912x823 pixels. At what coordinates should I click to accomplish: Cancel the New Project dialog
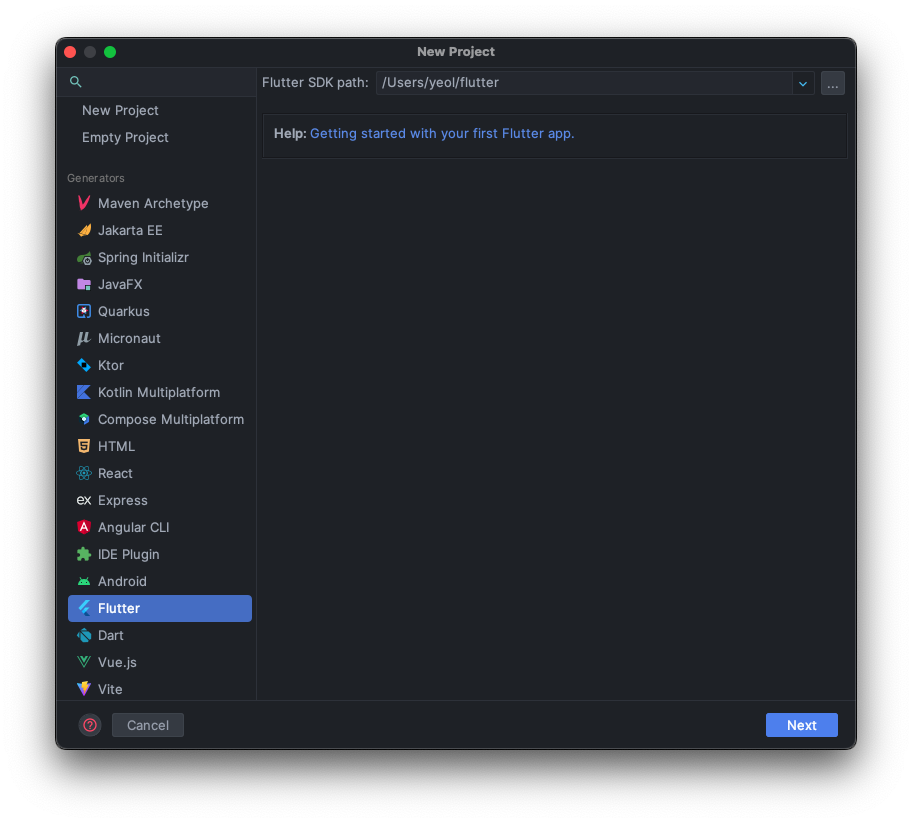click(x=148, y=725)
